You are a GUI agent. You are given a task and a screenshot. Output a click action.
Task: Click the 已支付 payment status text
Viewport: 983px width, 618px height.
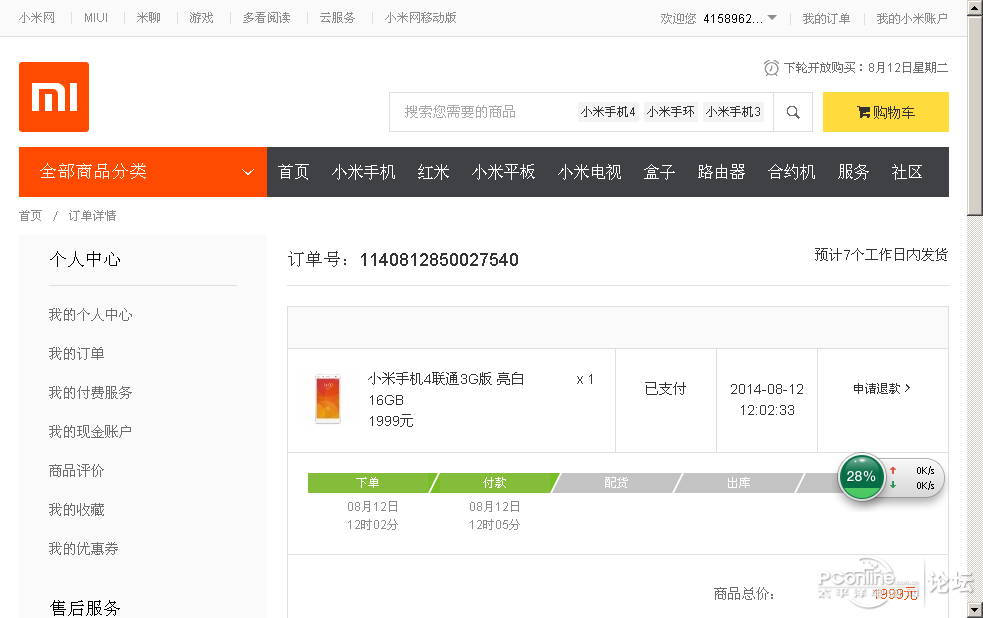(666, 389)
